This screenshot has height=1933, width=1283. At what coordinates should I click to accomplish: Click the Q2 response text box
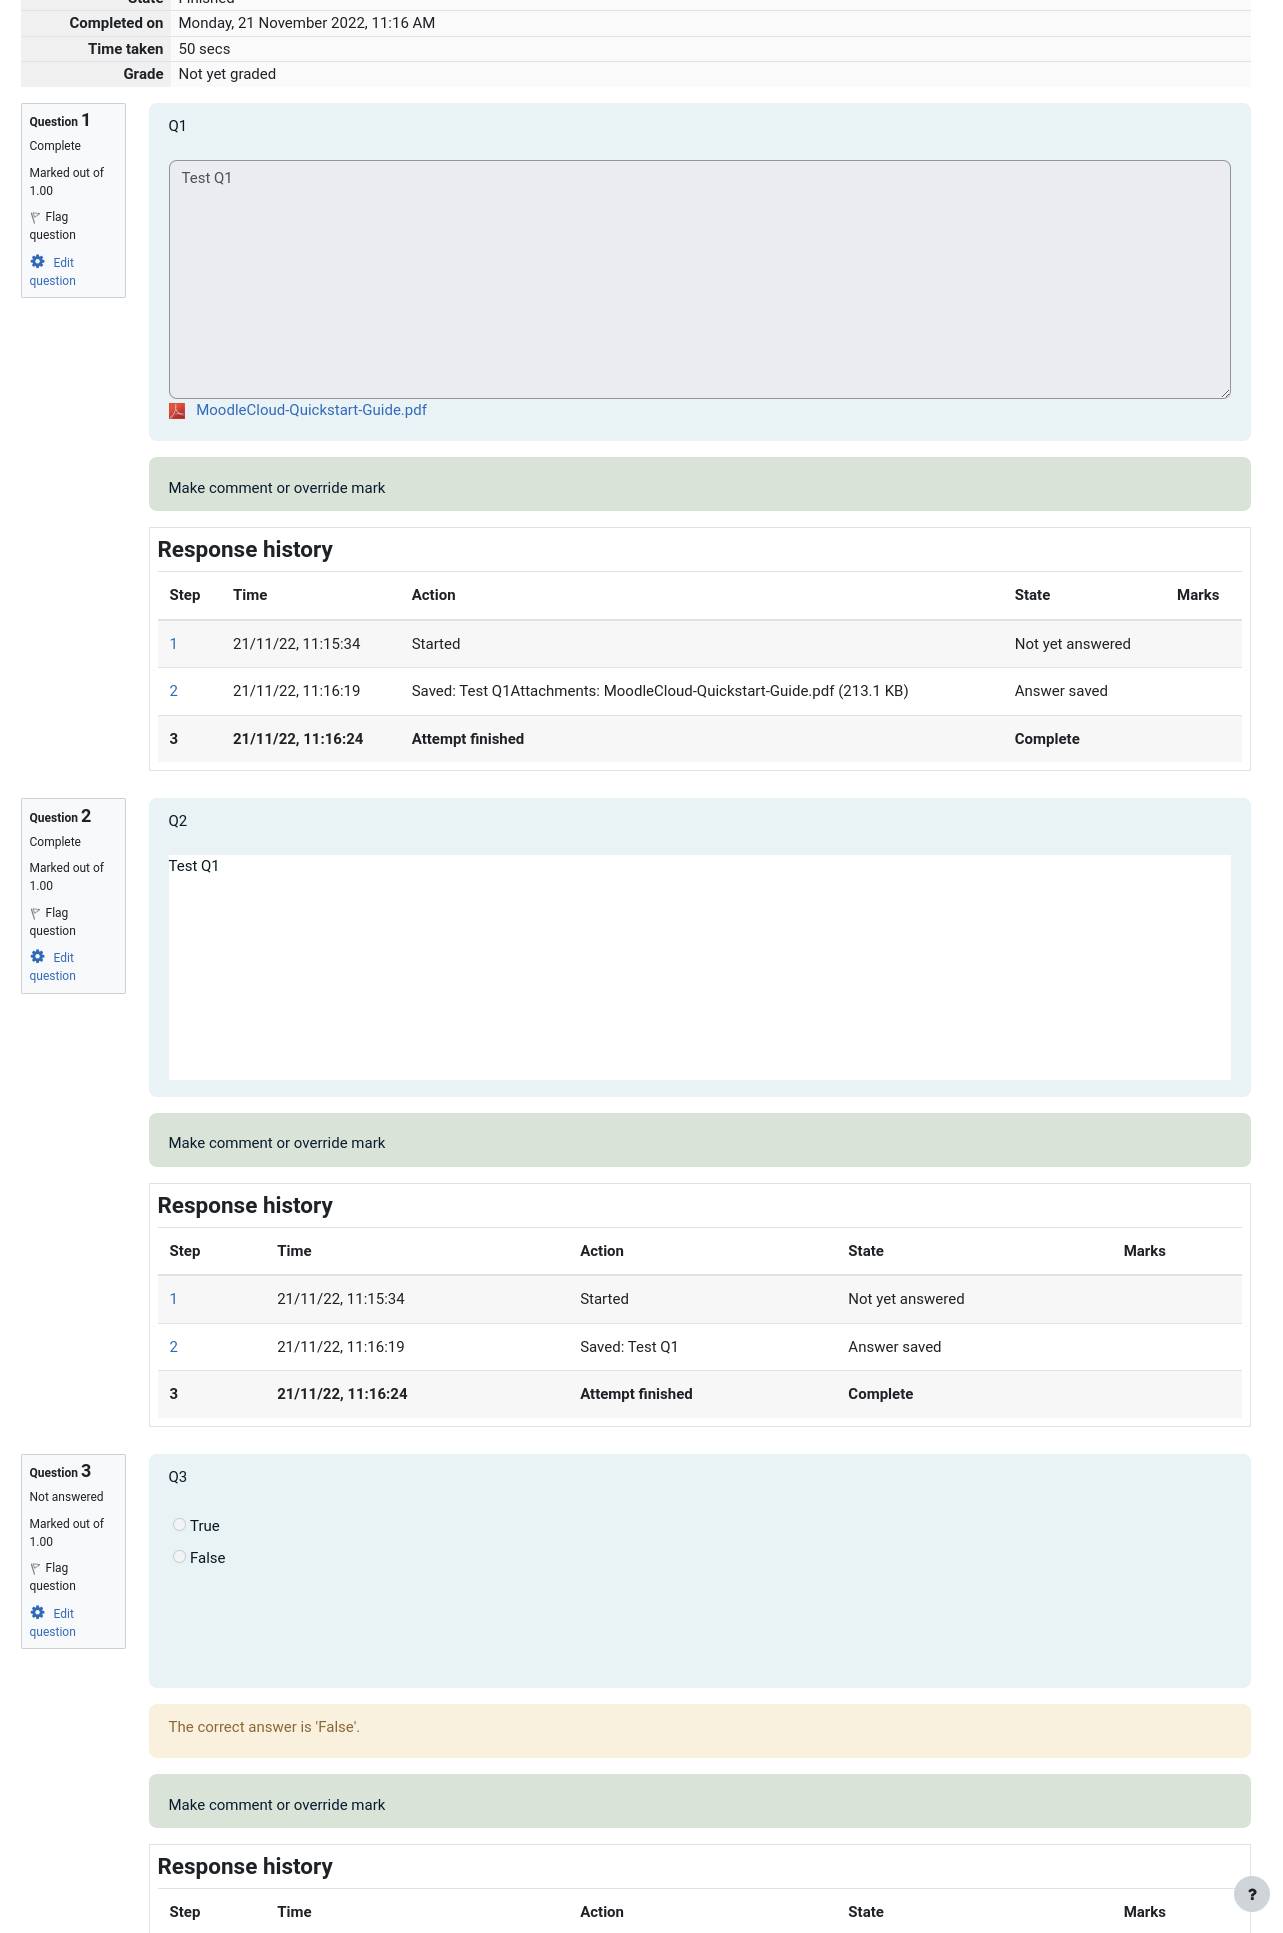700,967
